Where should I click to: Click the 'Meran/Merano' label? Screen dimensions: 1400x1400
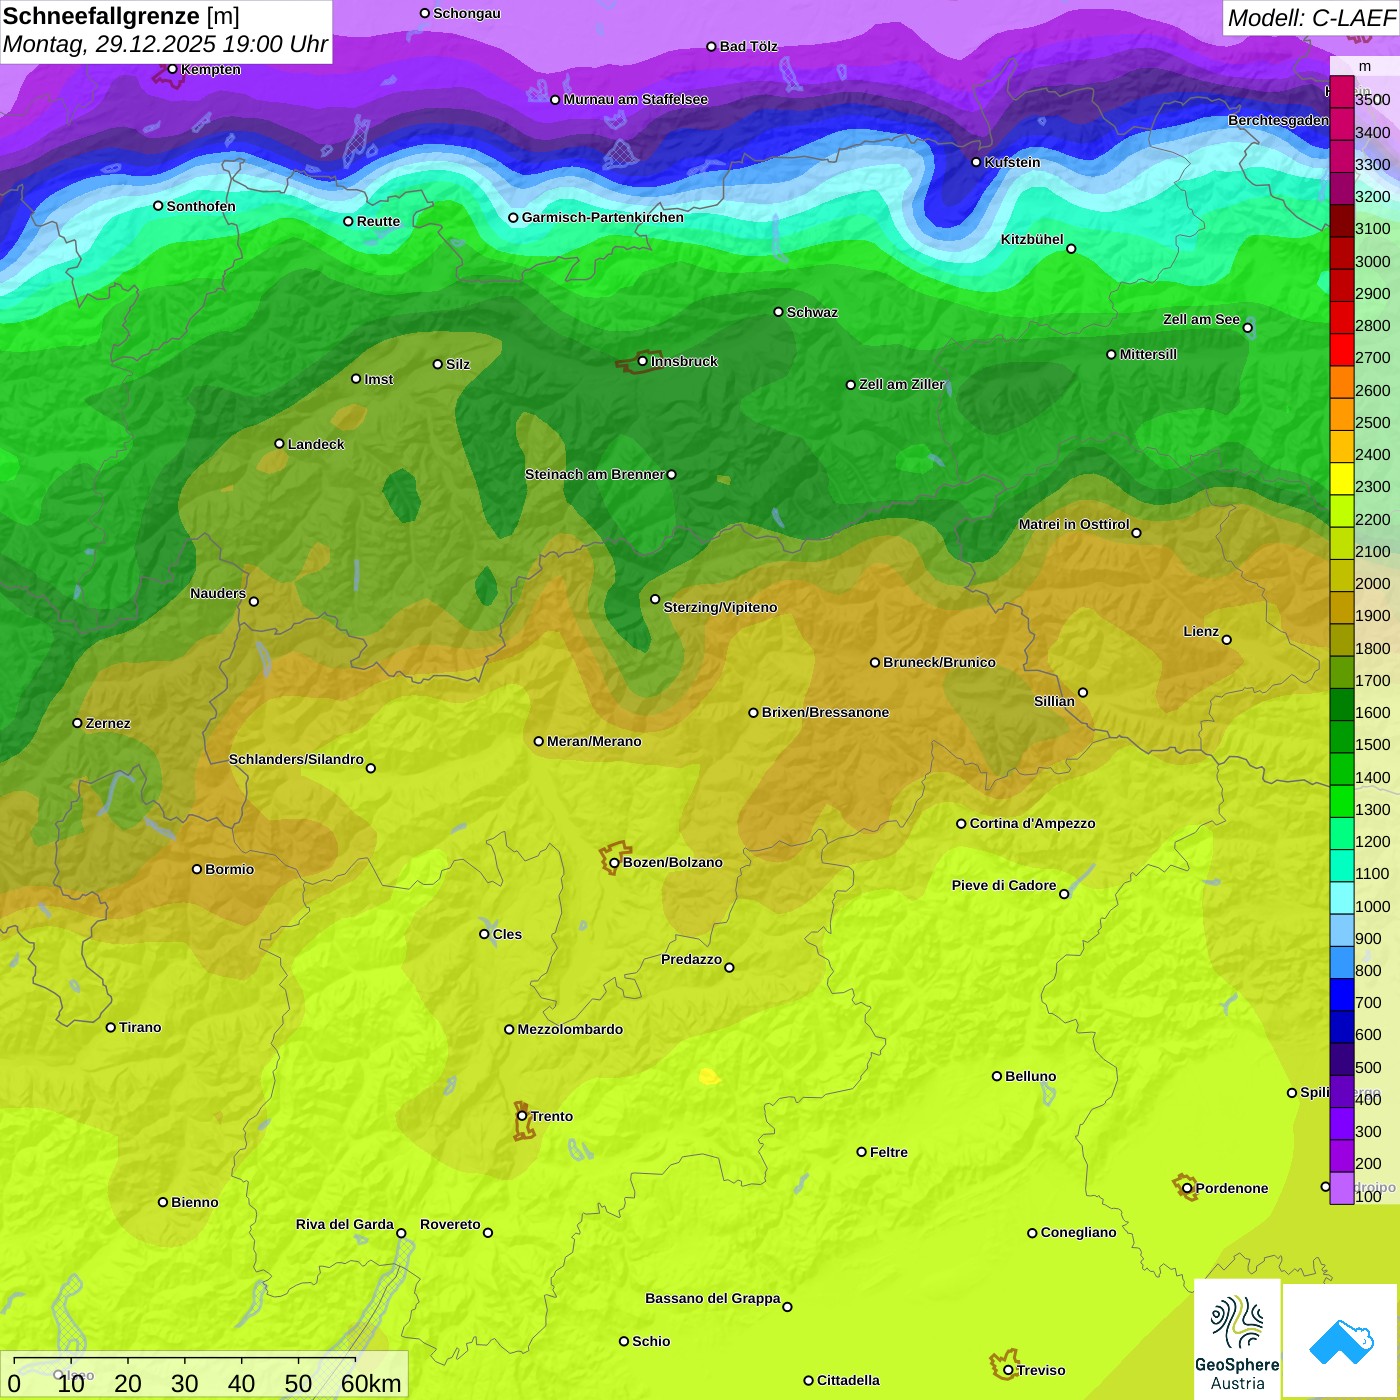point(594,741)
